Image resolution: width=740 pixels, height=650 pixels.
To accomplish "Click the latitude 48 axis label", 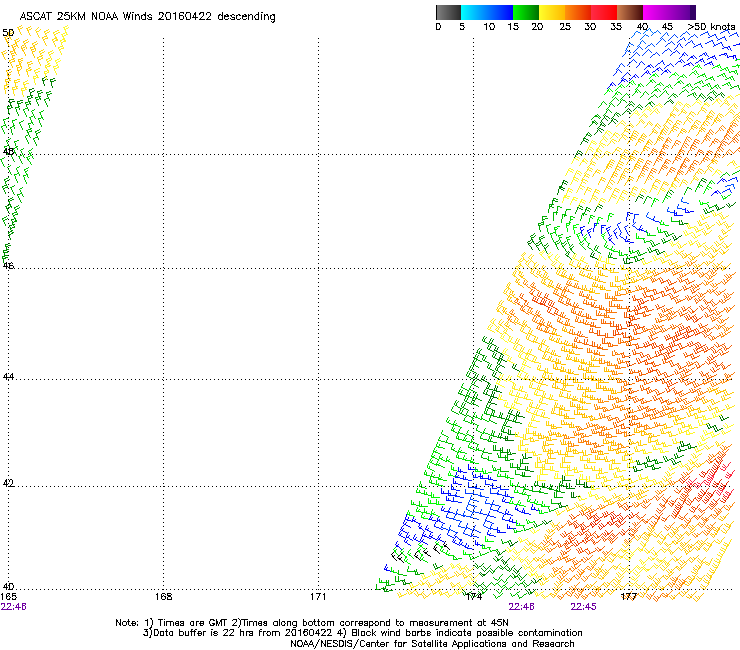I will coord(8,152).
